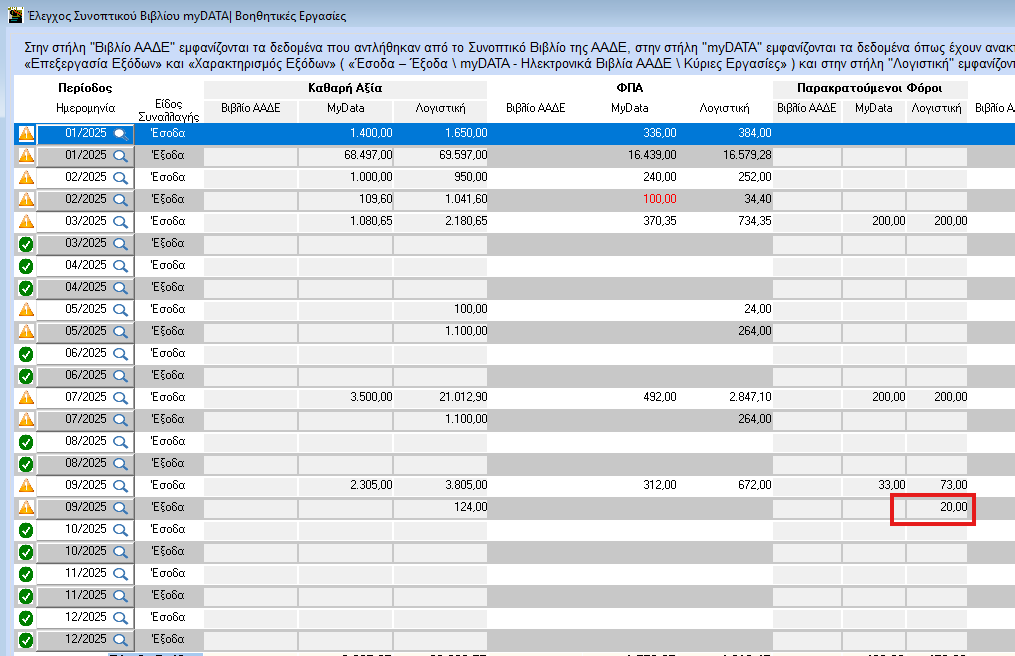Click the Ημερομηνία column header
The width and height of the screenshot is (1015, 656).
point(85,107)
